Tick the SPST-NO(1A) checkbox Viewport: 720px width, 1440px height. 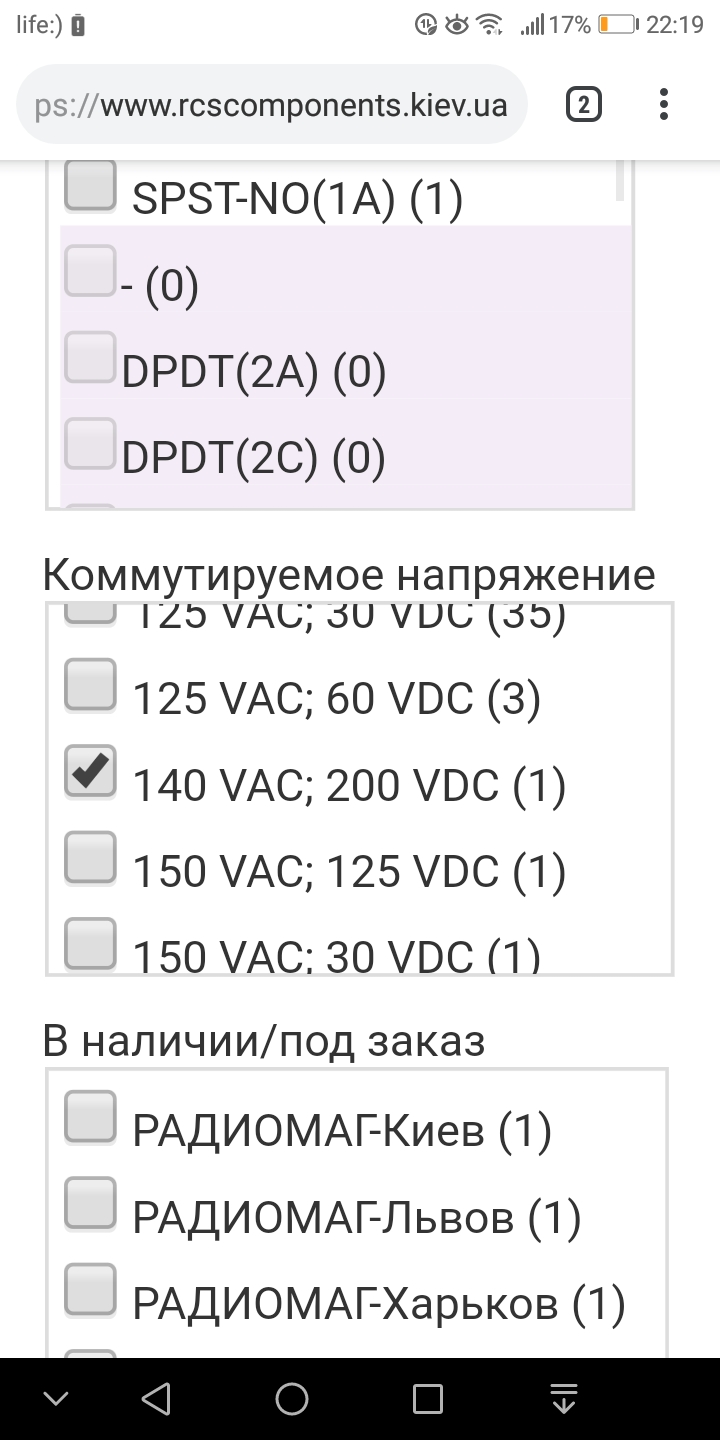(90, 186)
